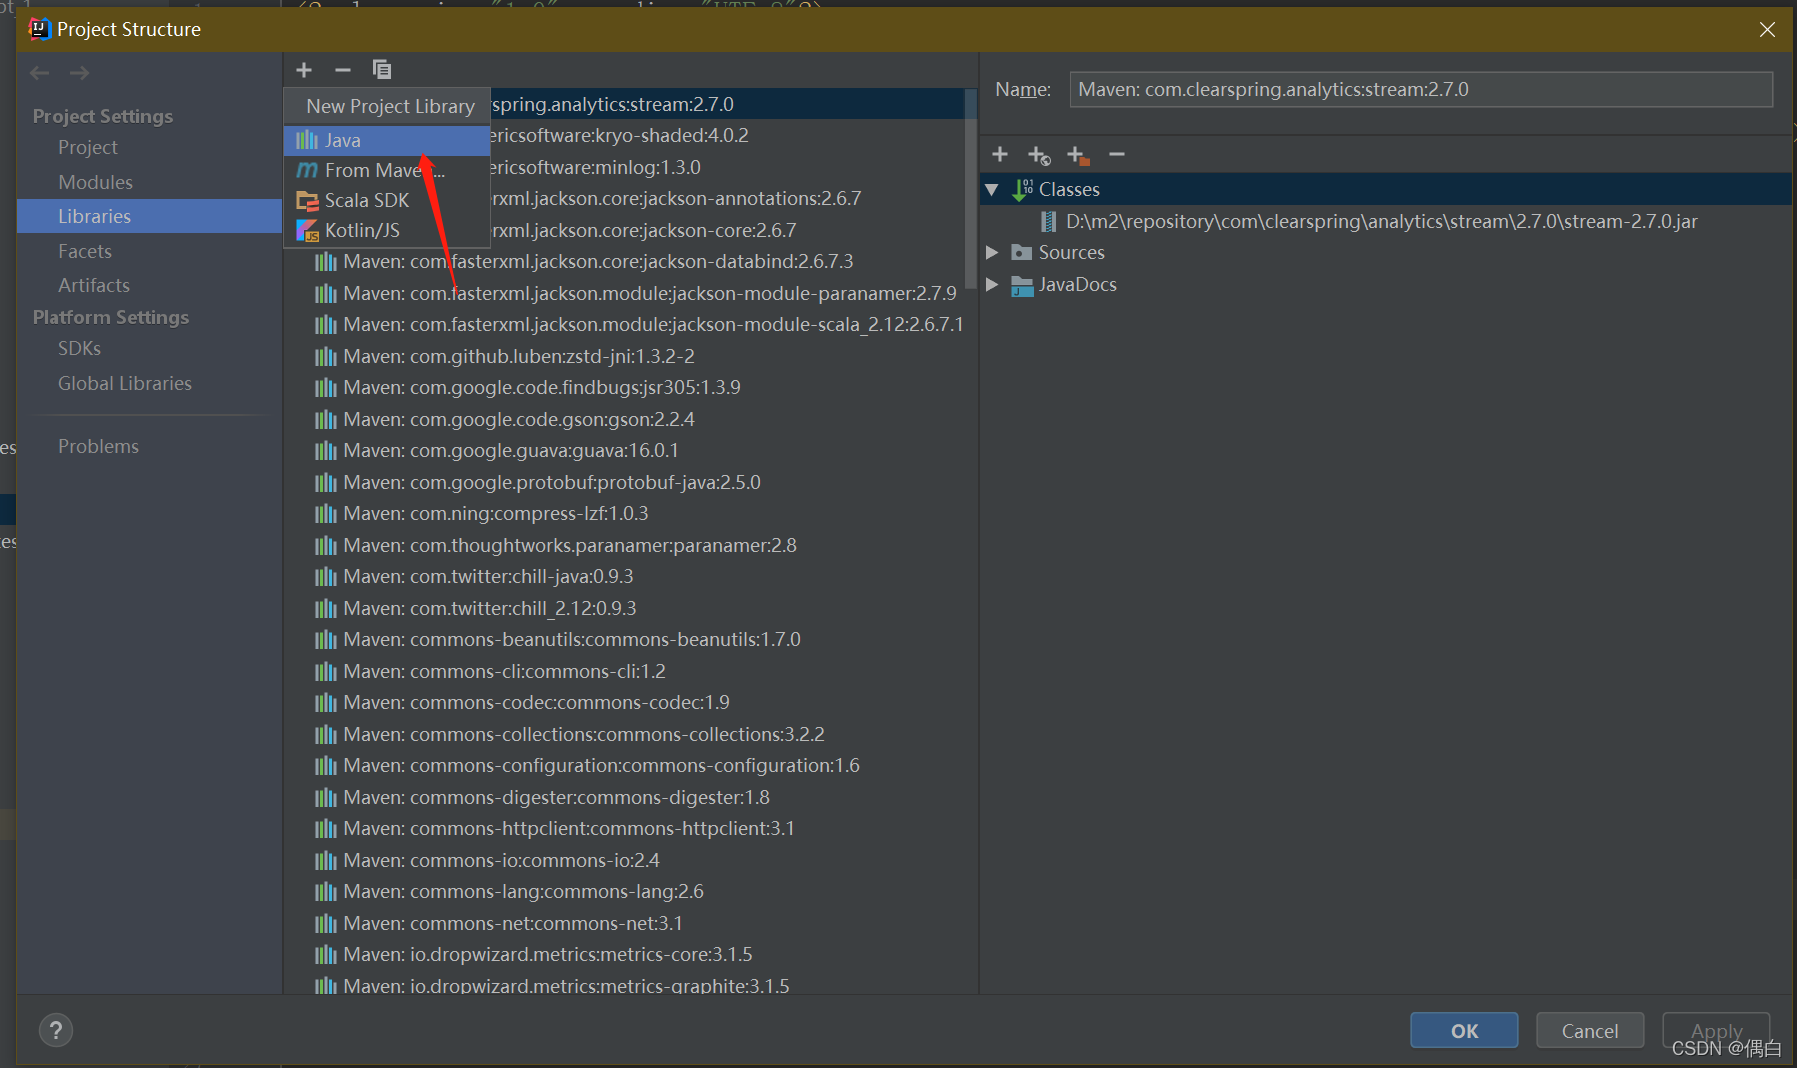Click the Scala SDK menu icon
The image size is (1797, 1068).
pyautogui.click(x=307, y=201)
